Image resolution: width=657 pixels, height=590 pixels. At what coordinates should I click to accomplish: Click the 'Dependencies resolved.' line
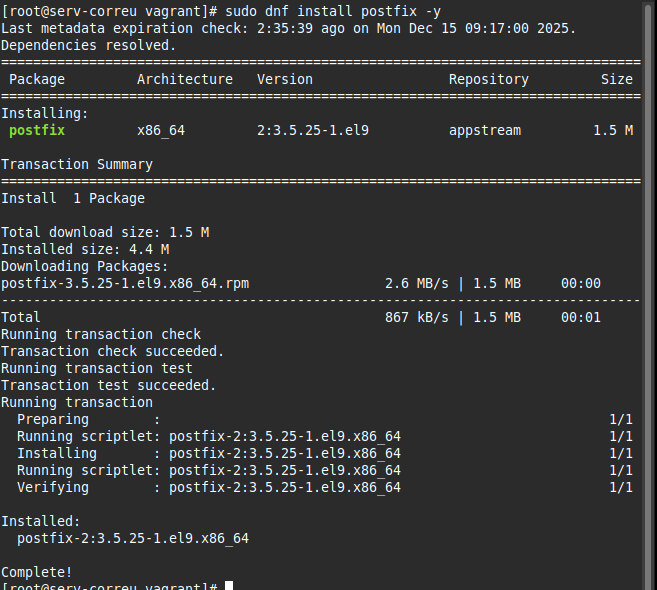89,45
